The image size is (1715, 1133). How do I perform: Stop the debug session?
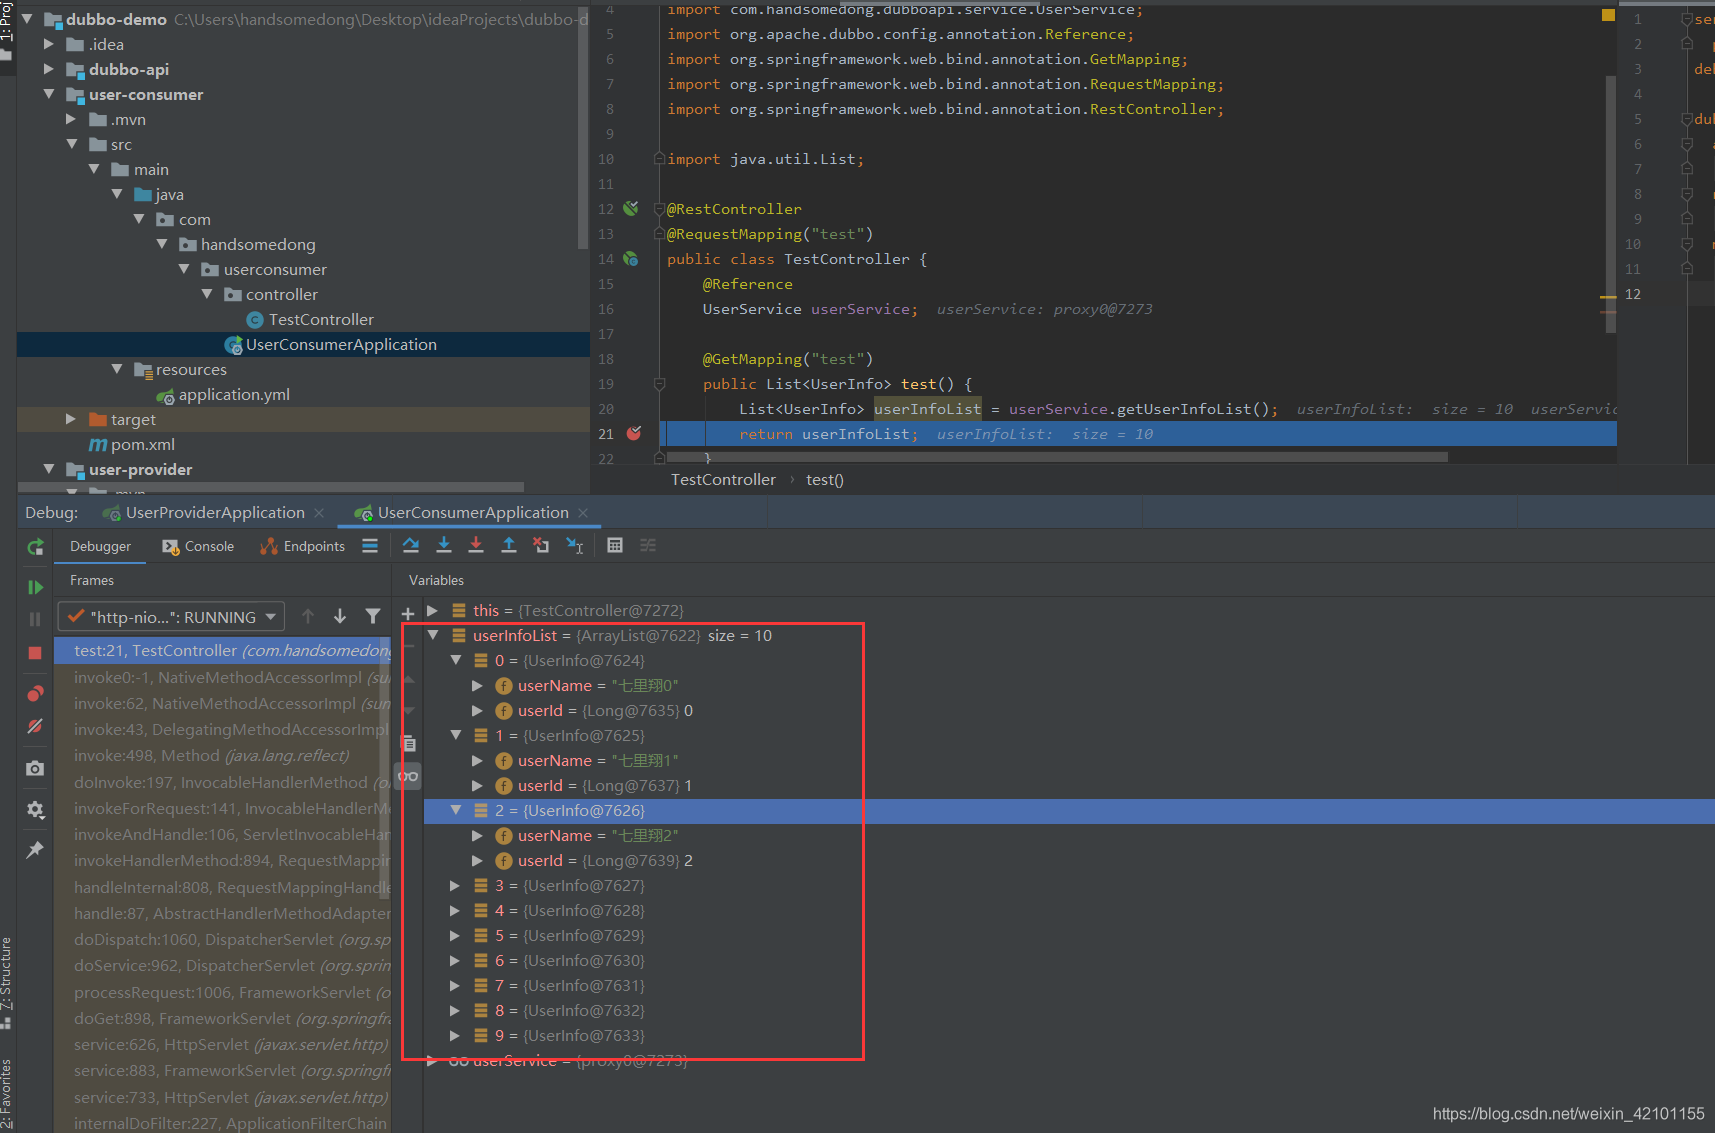click(x=35, y=653)
